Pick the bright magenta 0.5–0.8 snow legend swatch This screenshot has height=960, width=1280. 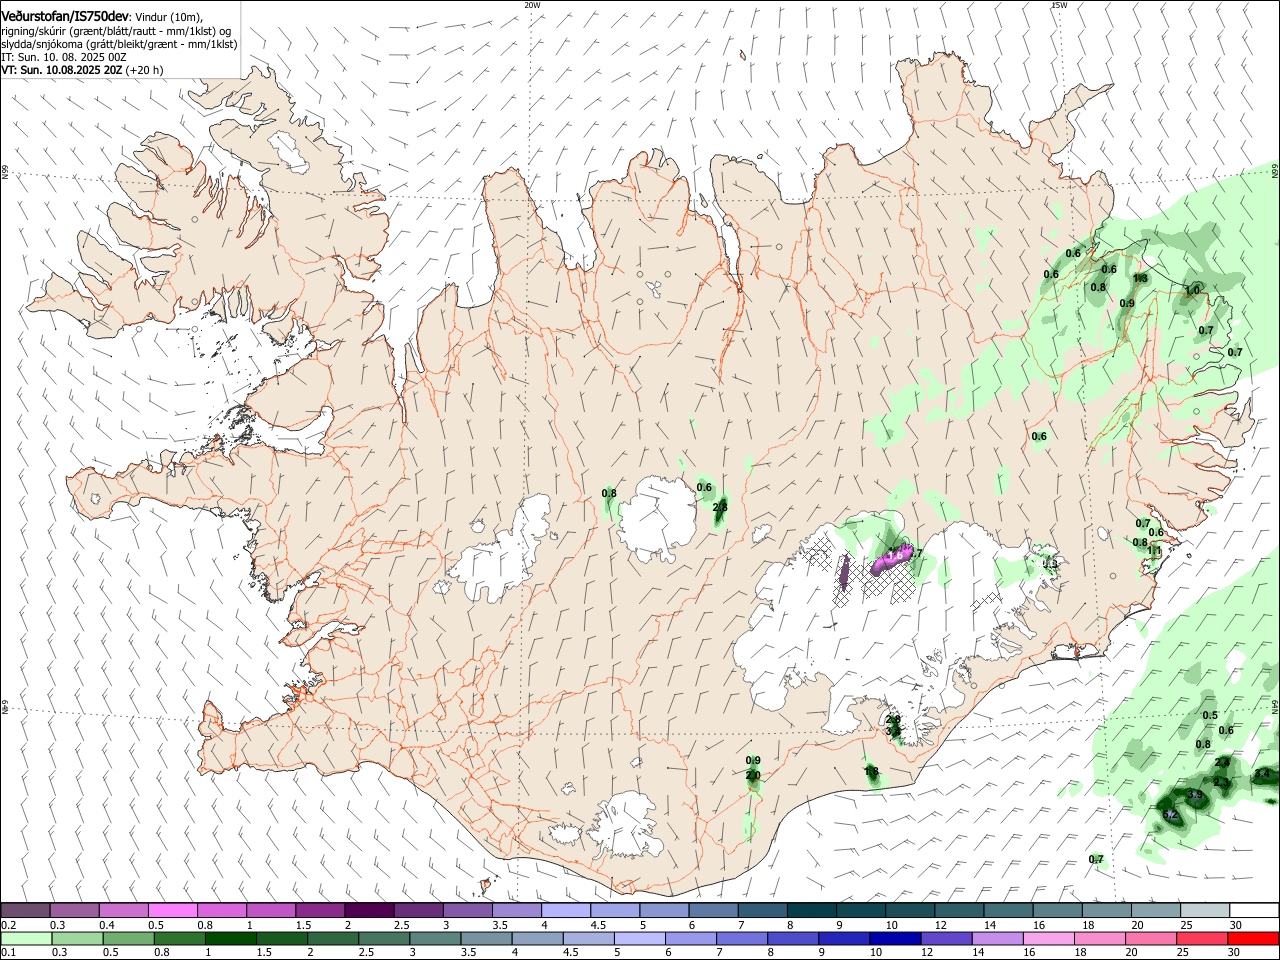[x=173, y=910]
